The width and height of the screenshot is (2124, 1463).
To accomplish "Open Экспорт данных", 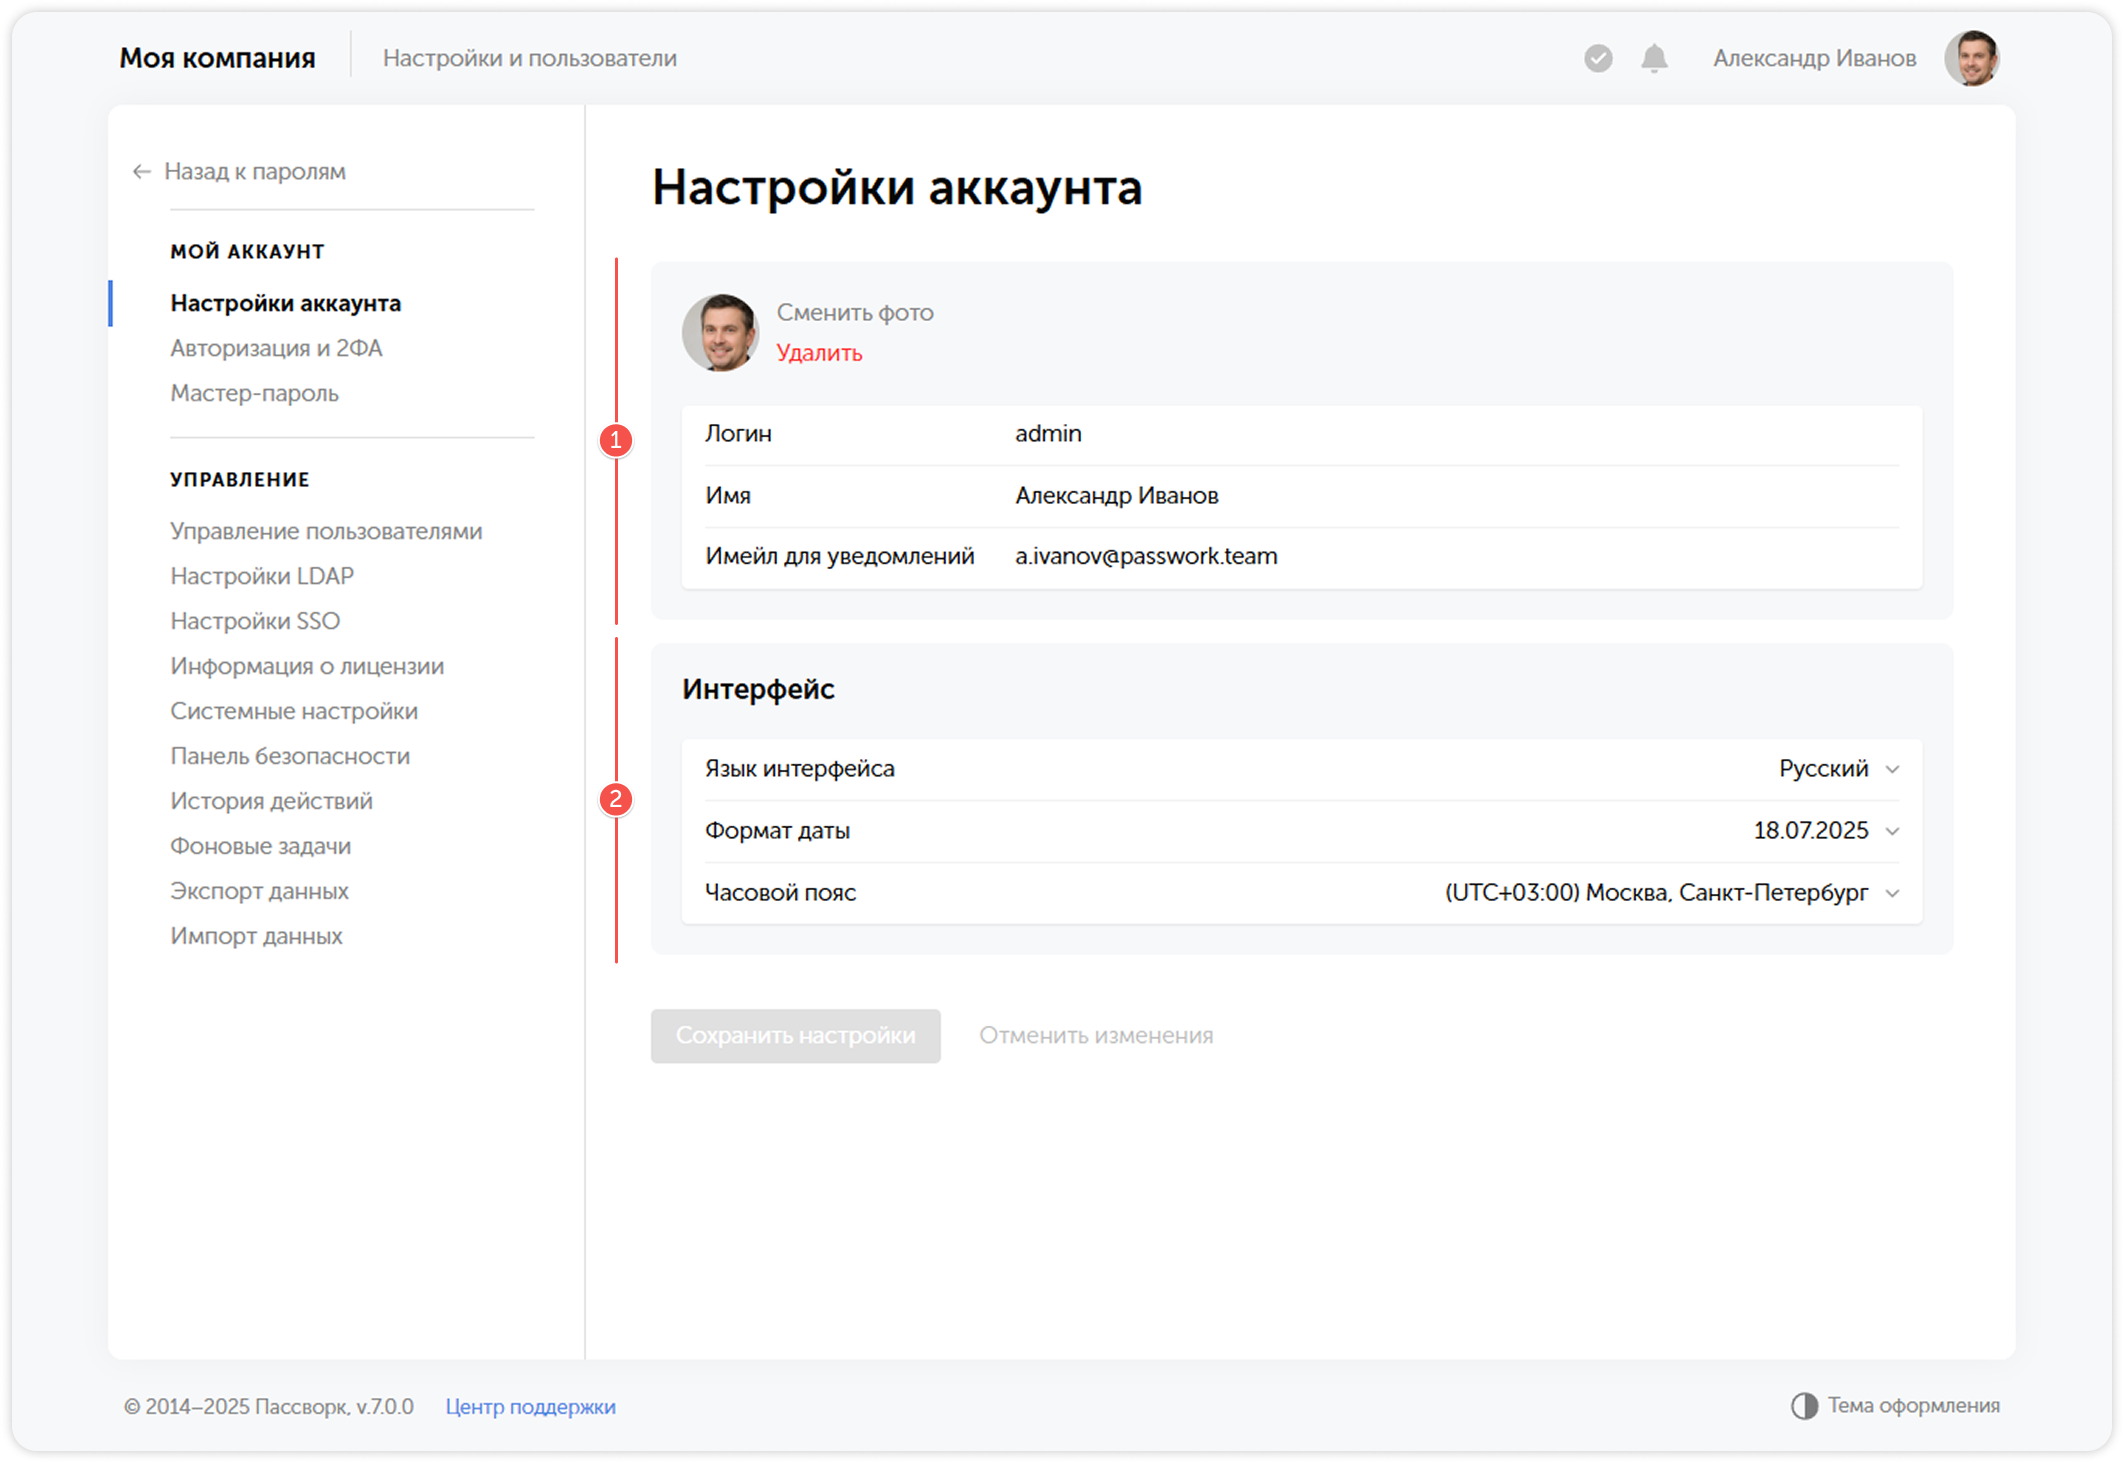I will click(x=259, y=891).
